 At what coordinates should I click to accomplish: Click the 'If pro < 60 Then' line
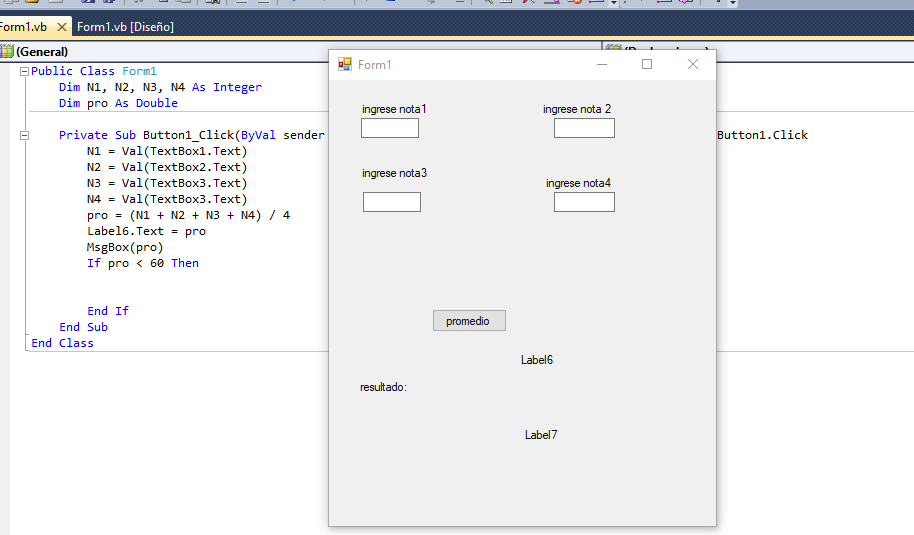(x=143, y=263)
